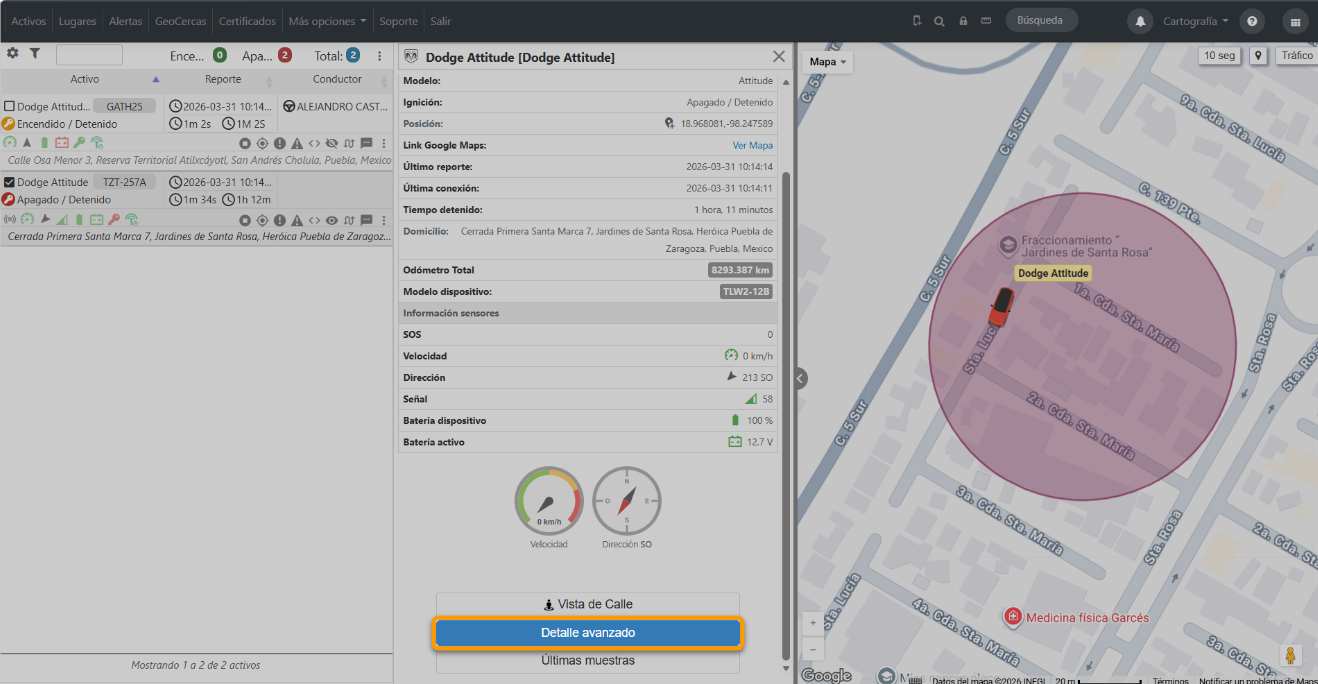The image size is (1318, 684).
Task: Open the Más opciones menu
Action: [327, 21]
